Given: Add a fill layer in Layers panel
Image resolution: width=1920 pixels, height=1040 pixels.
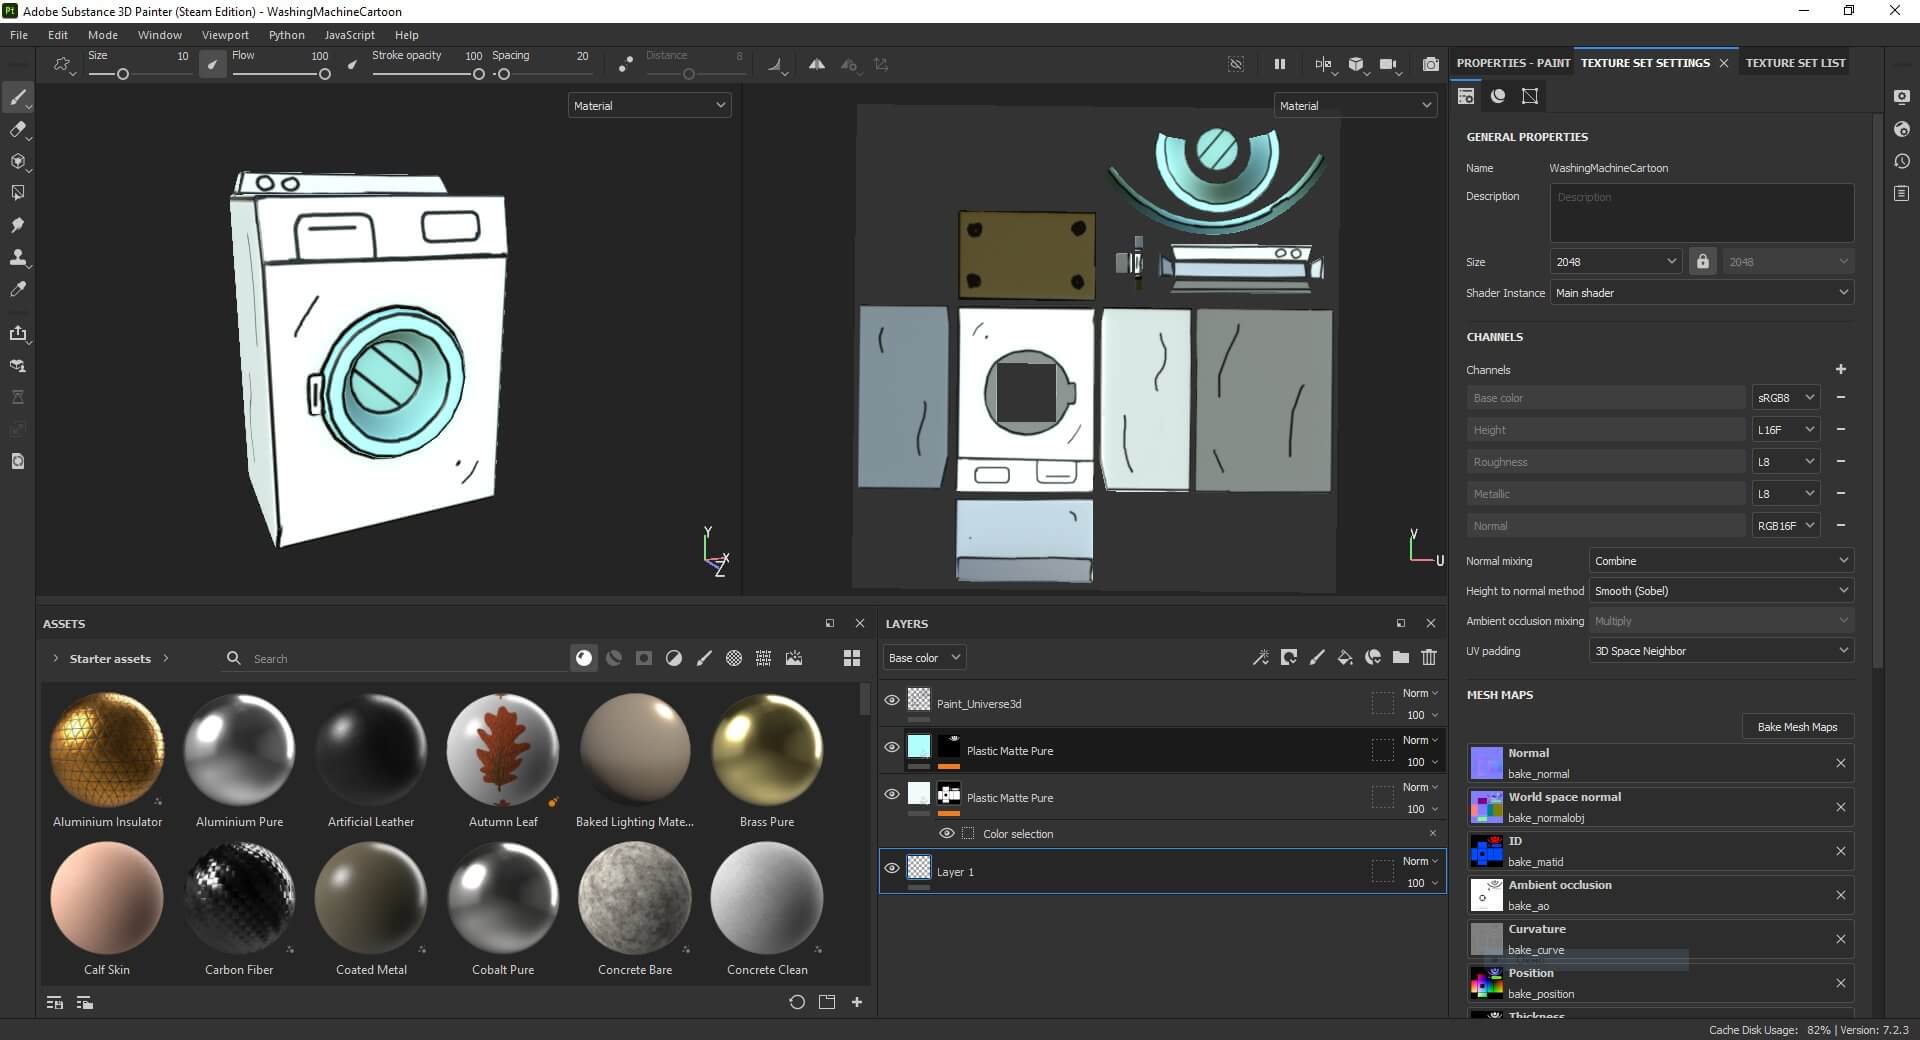Looking at the screenshot, I should pos(1345,657).
